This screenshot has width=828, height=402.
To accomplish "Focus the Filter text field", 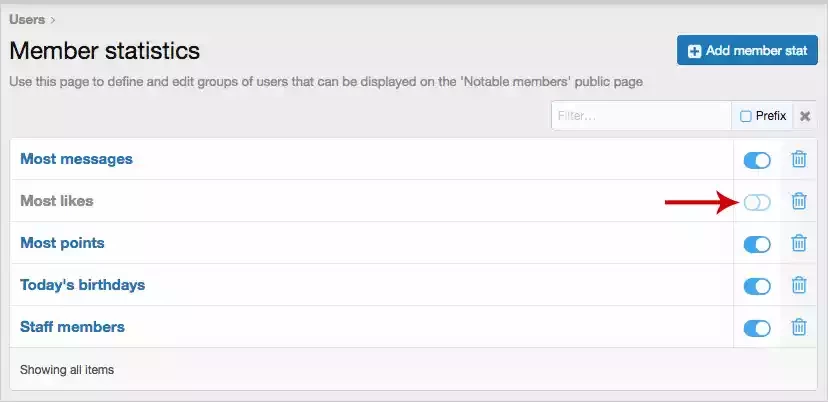I will pyautogui.click(x=642, y=116).
